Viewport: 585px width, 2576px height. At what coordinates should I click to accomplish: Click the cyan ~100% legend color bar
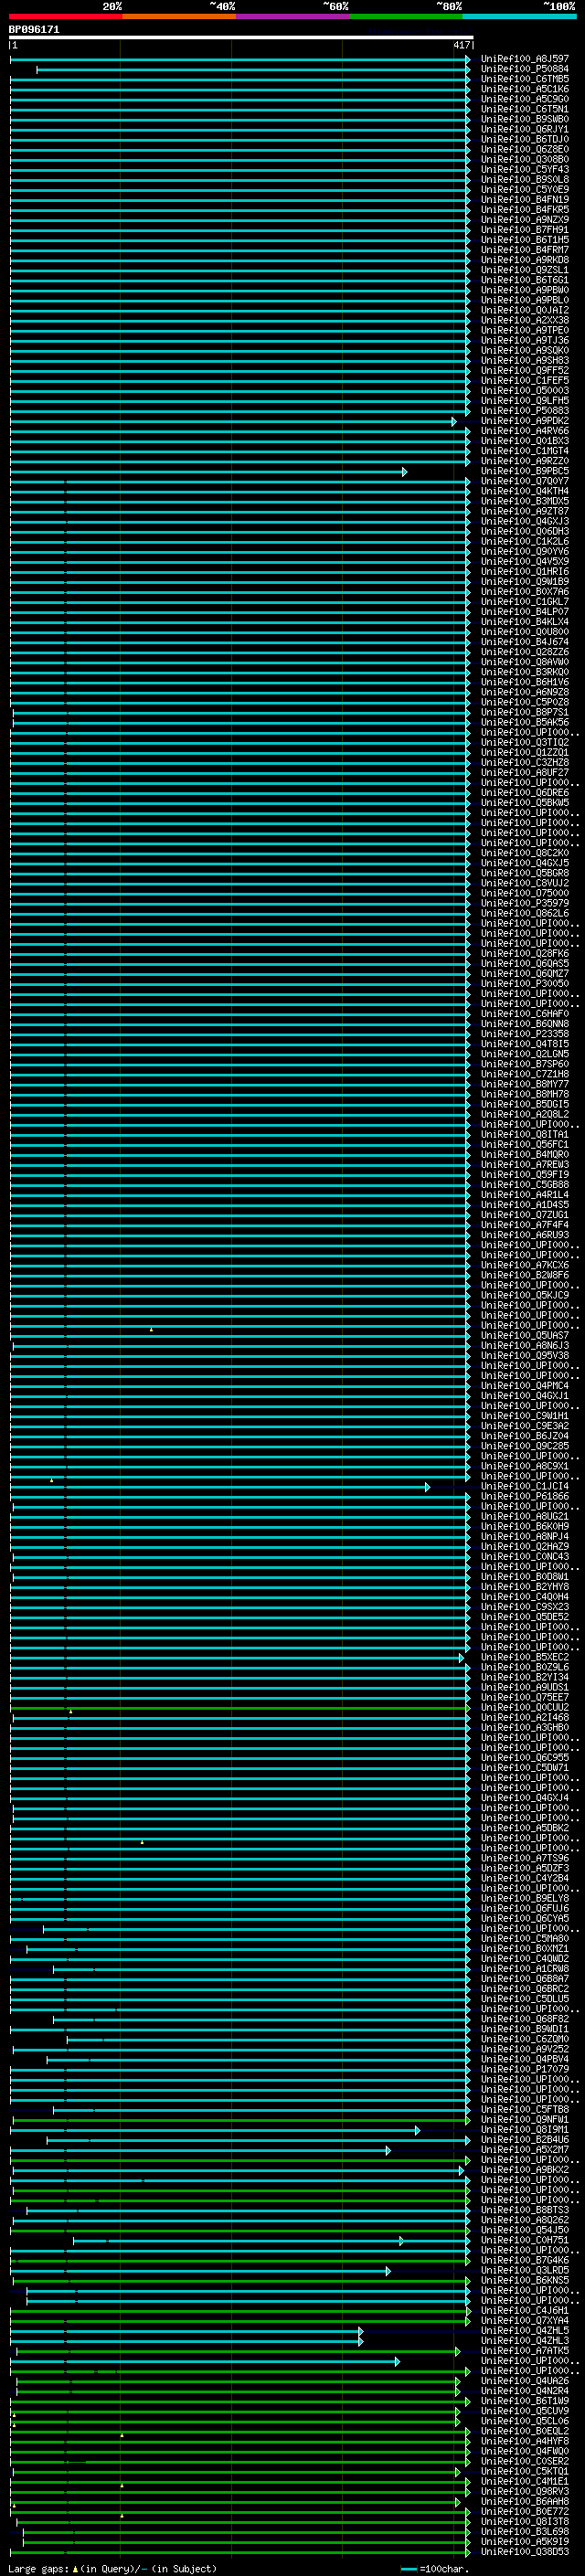point(519,16)
